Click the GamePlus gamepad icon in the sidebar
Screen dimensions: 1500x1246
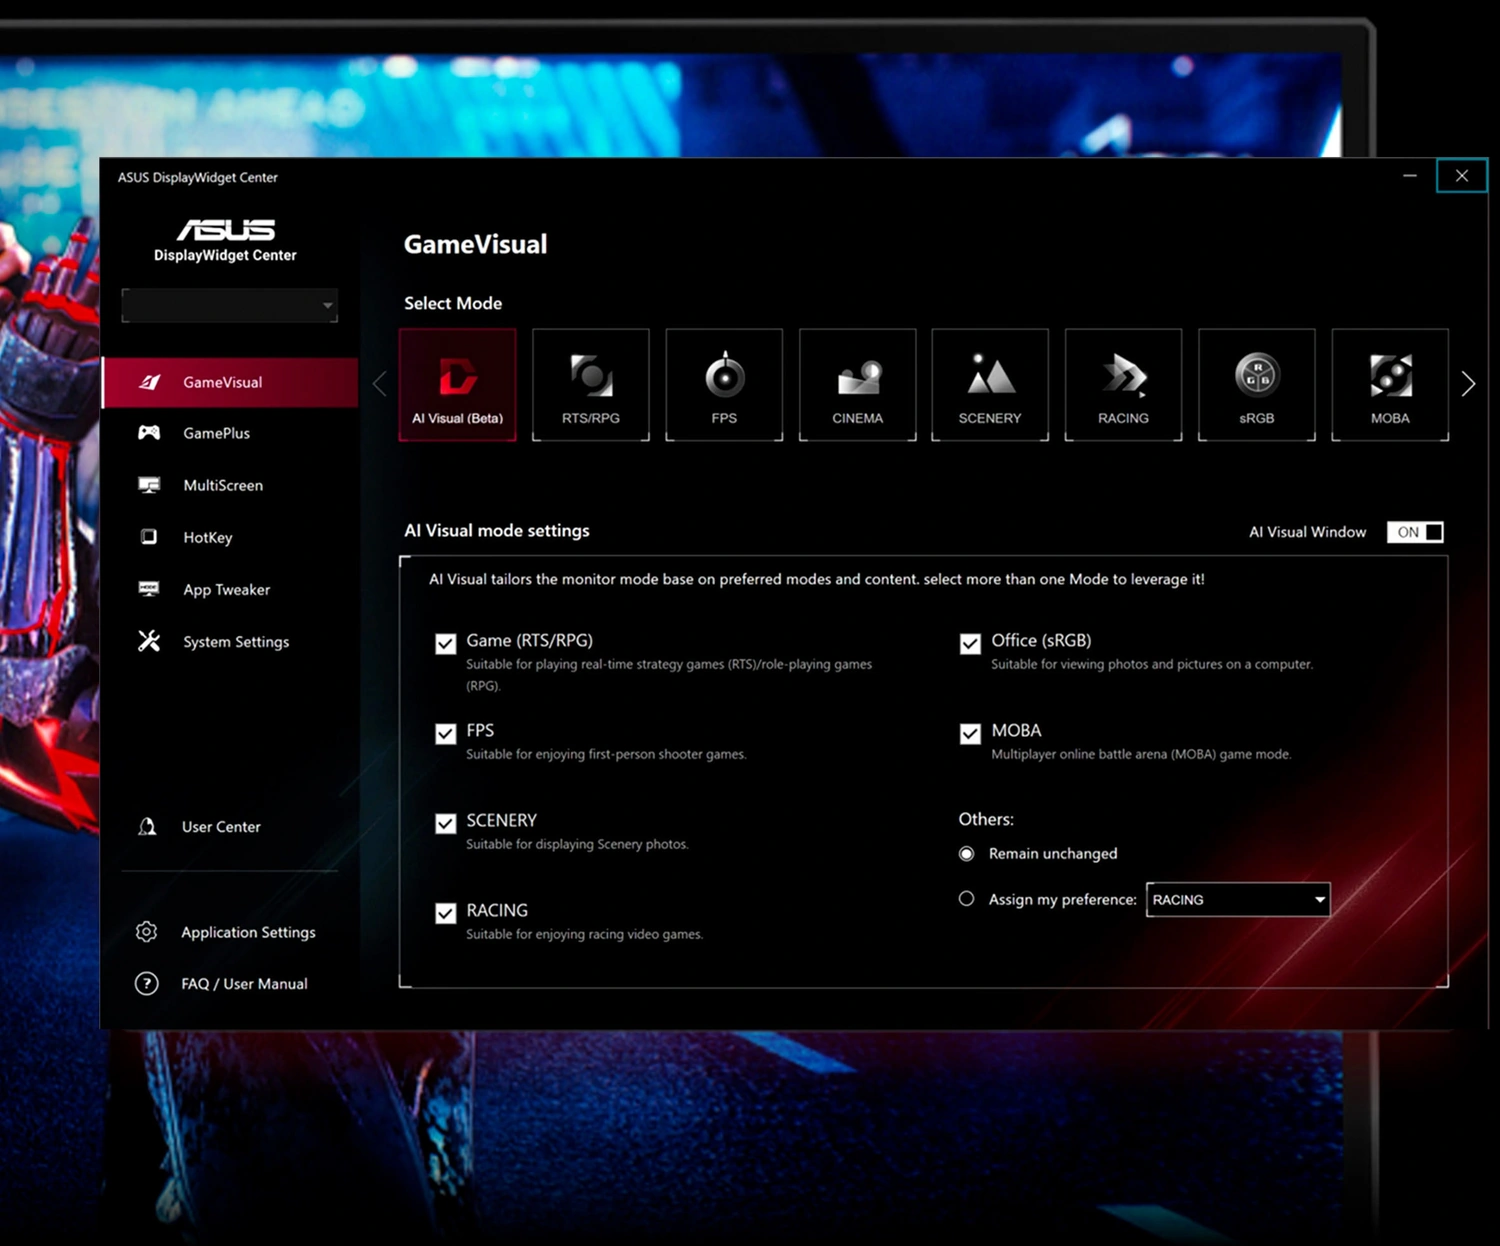point(149,433)
